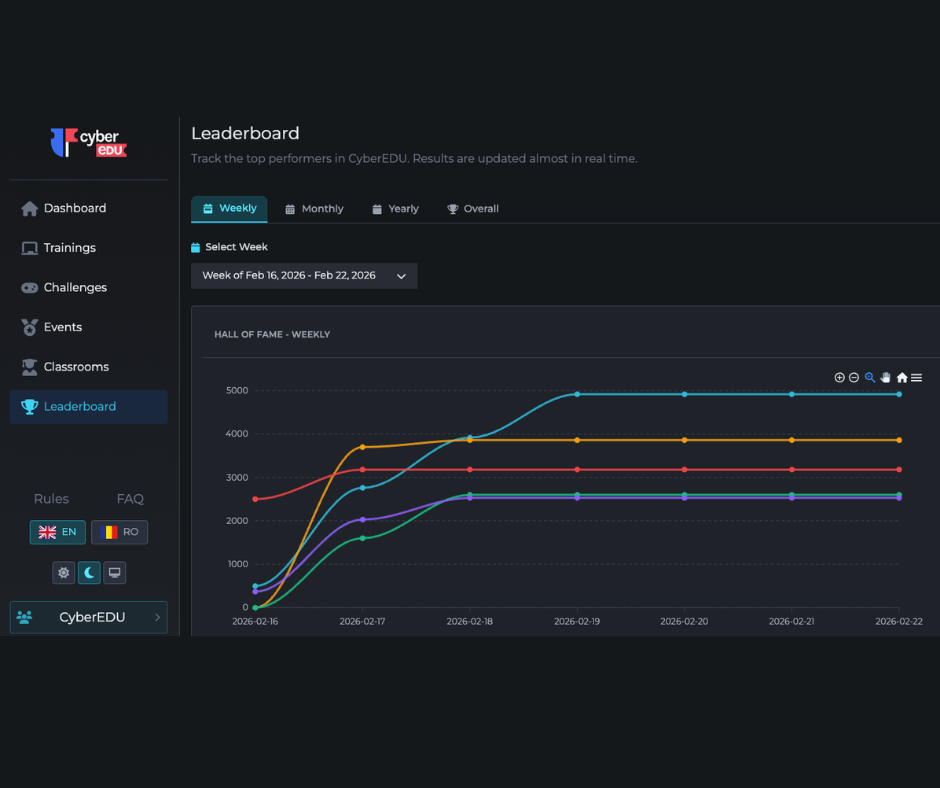
Task: Click the week dropdown chevron
Action: coord(401,276)
